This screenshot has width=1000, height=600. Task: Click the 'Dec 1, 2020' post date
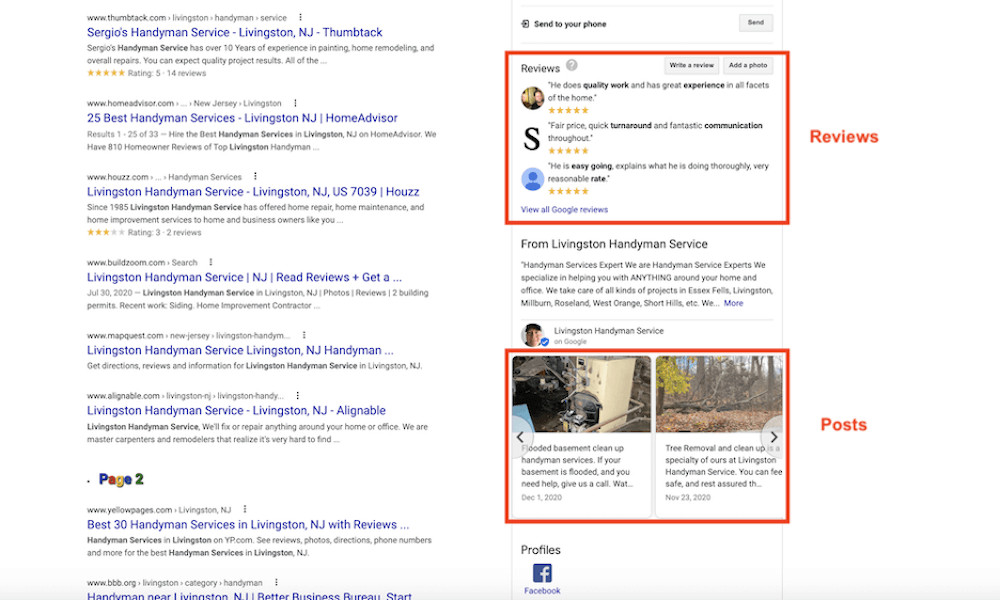(x=541, y=497)
